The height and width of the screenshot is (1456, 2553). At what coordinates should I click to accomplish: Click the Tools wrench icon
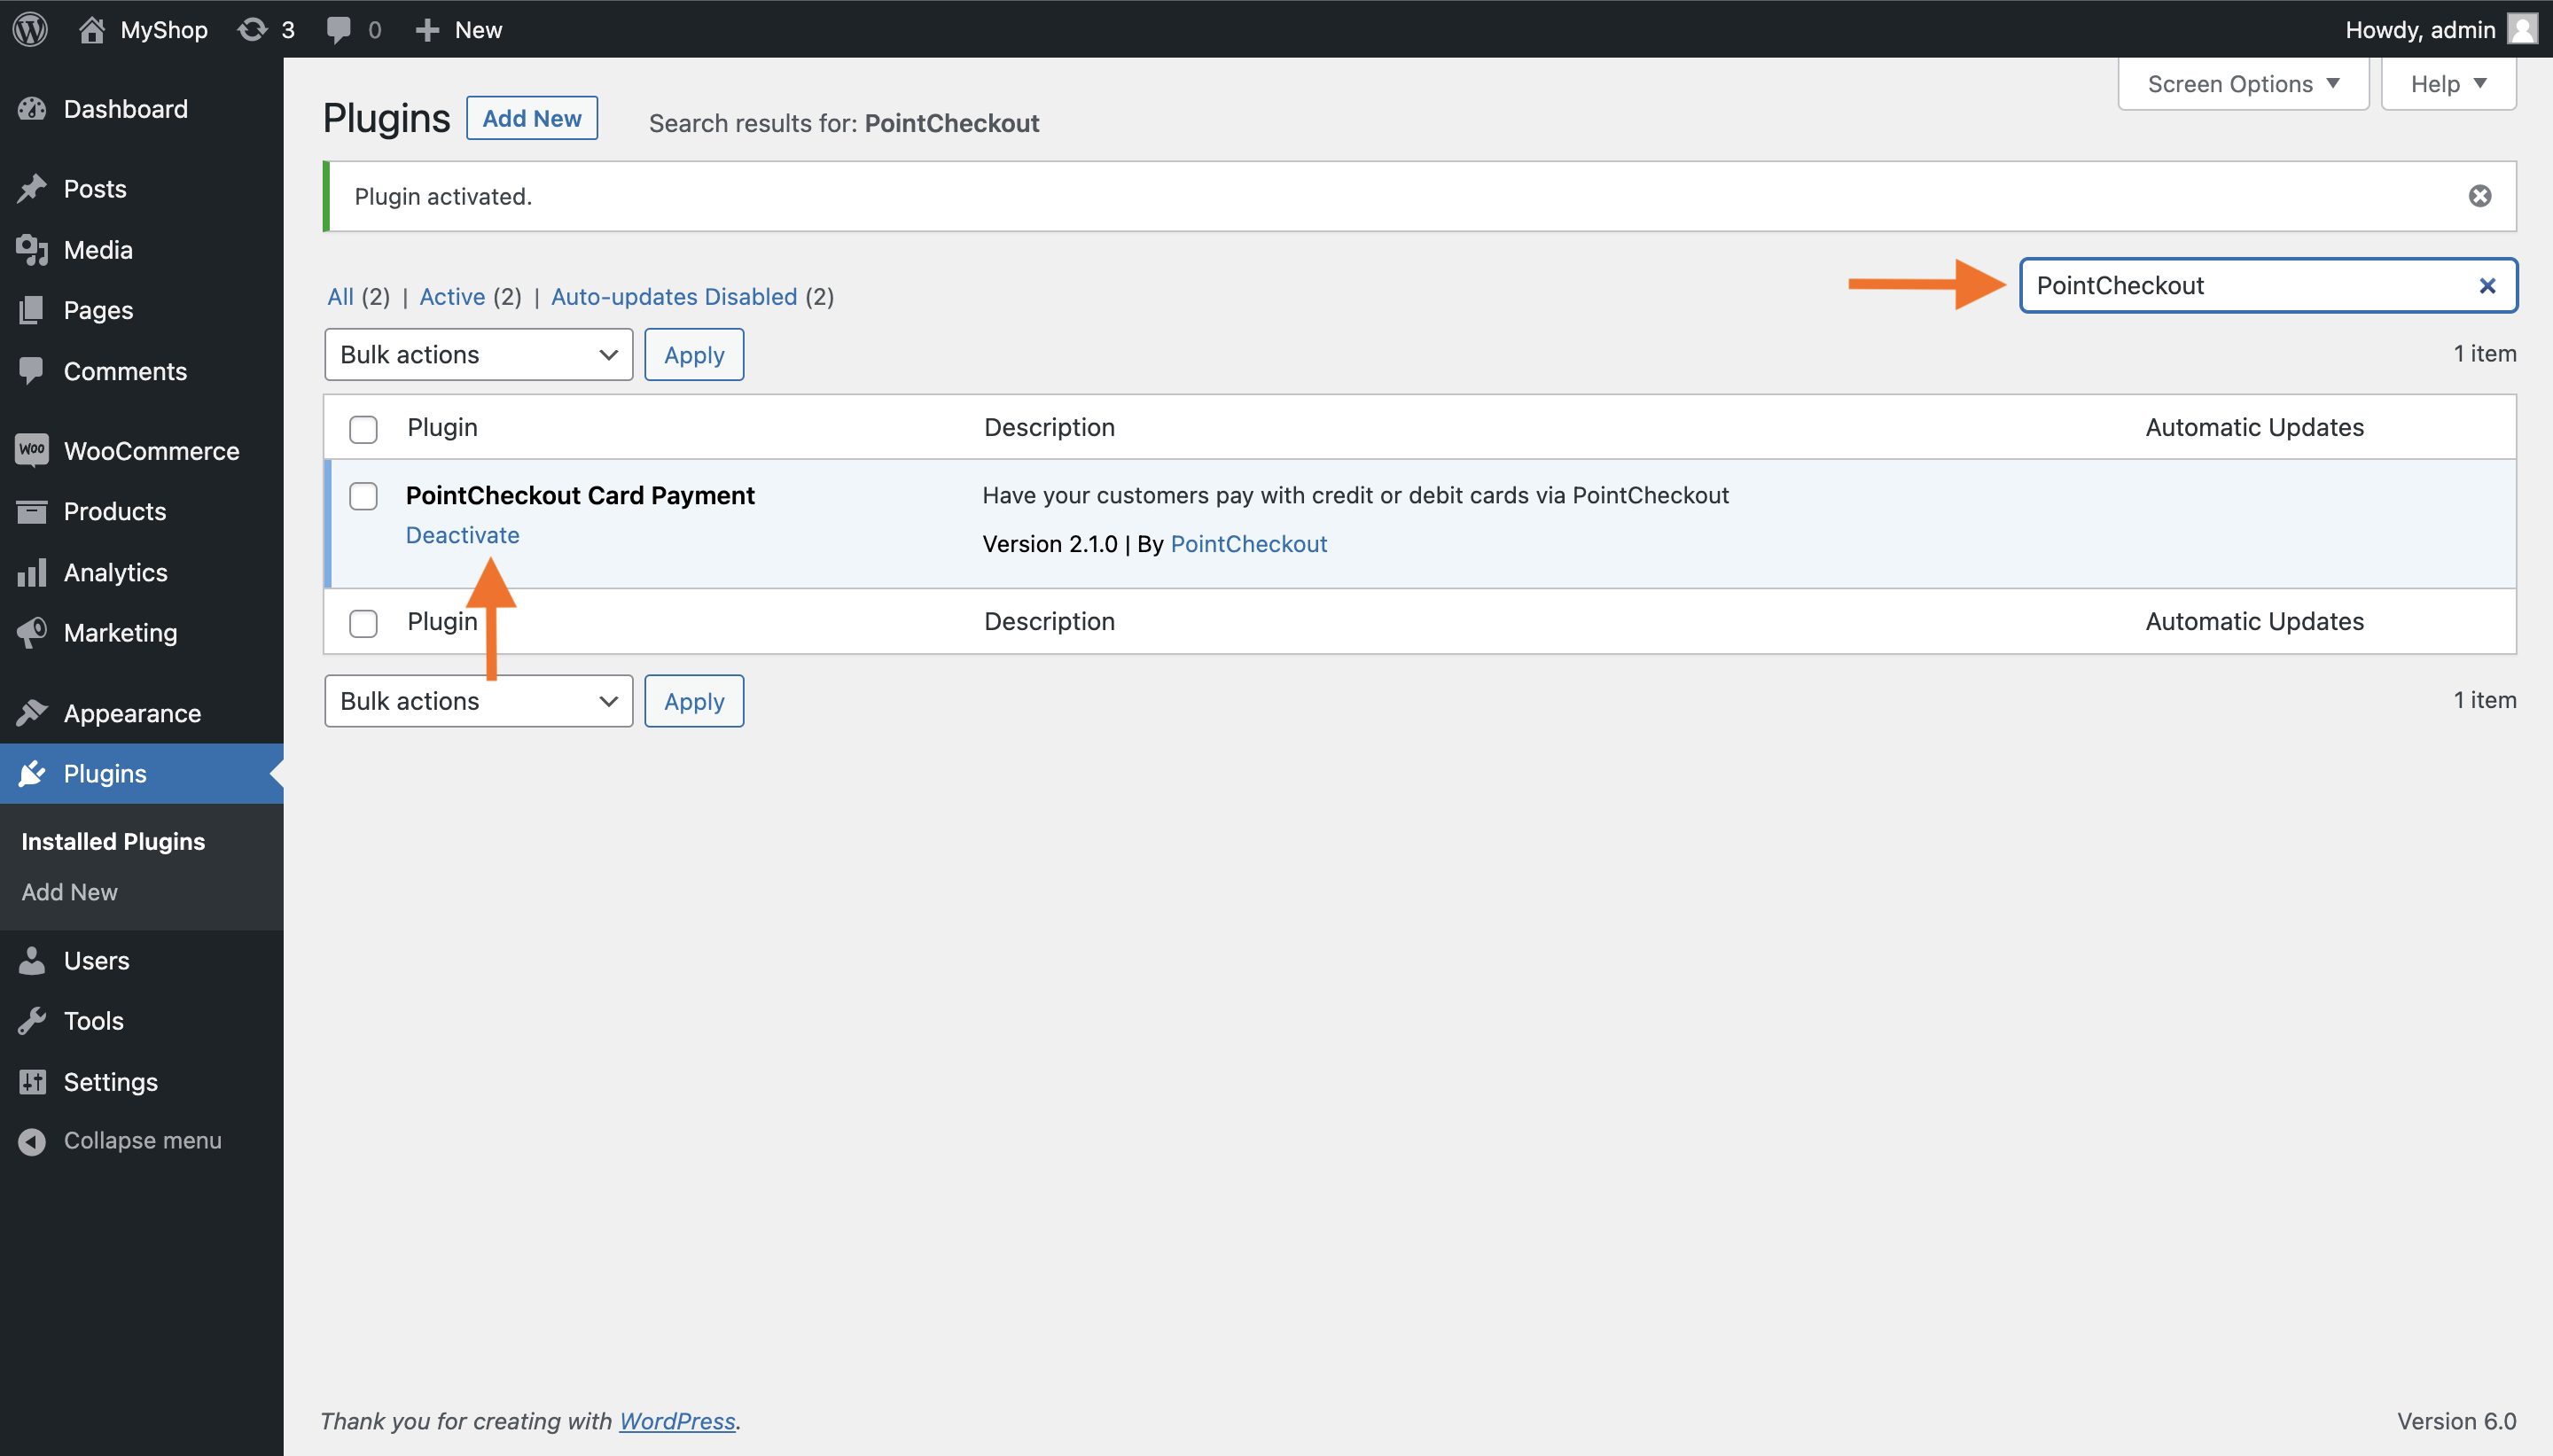(x=32, y=1020)
